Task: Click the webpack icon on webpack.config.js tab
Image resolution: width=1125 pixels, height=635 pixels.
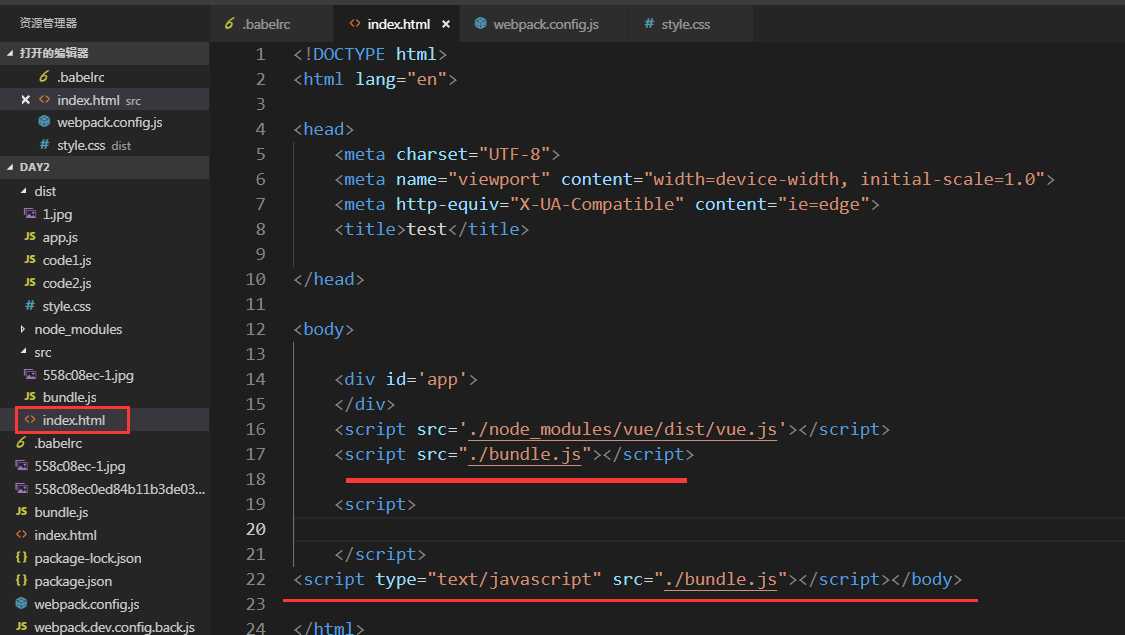Action: pyautogui.click(x=480, y=24)
